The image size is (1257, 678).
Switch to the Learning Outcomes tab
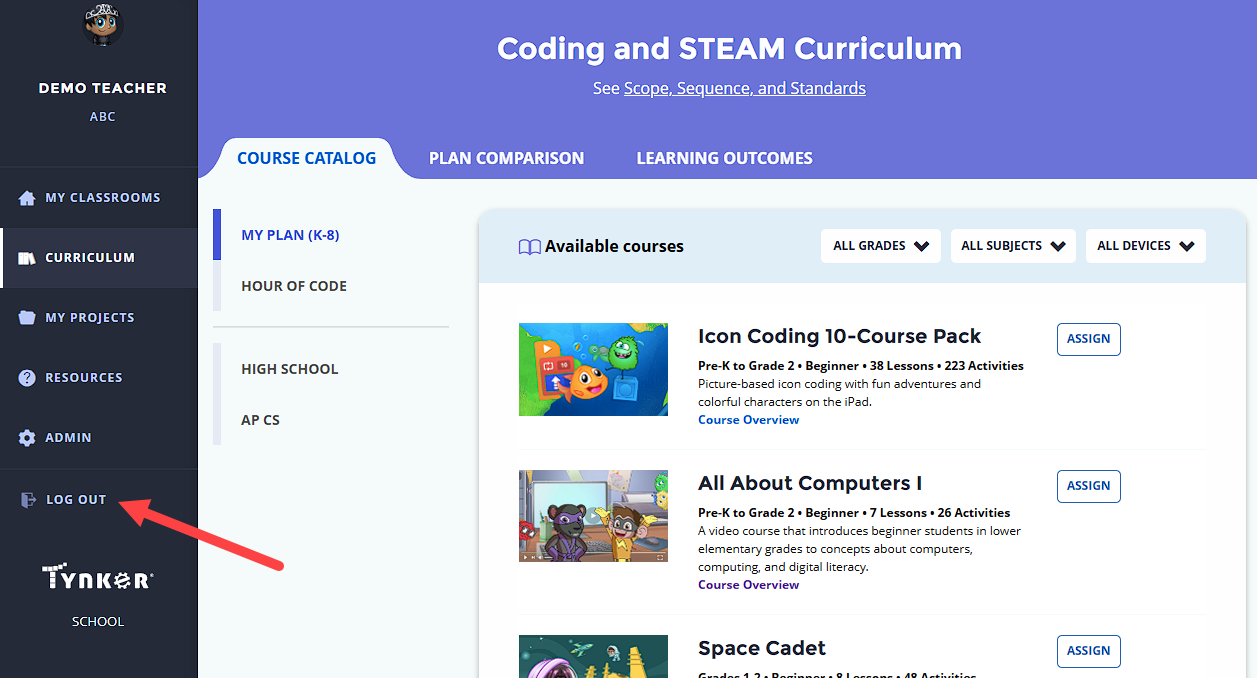[724, 158]
